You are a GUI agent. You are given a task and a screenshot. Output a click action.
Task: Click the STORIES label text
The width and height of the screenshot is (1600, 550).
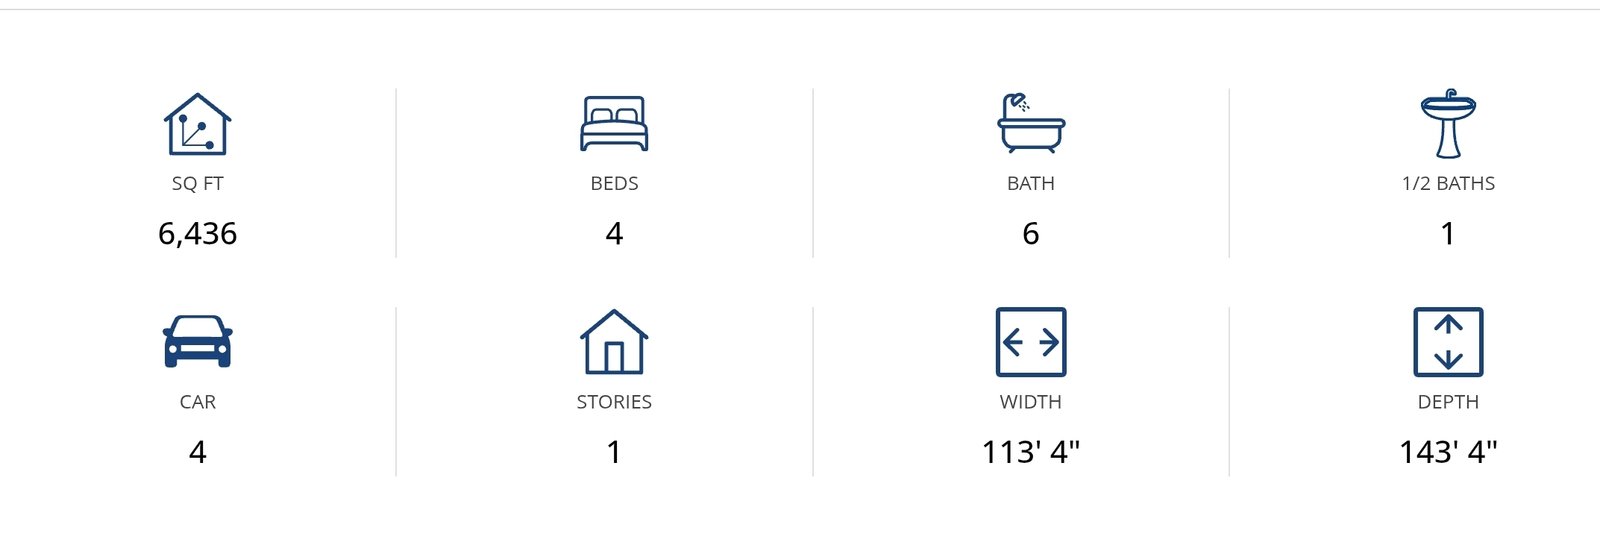click(x=614, y=402)
